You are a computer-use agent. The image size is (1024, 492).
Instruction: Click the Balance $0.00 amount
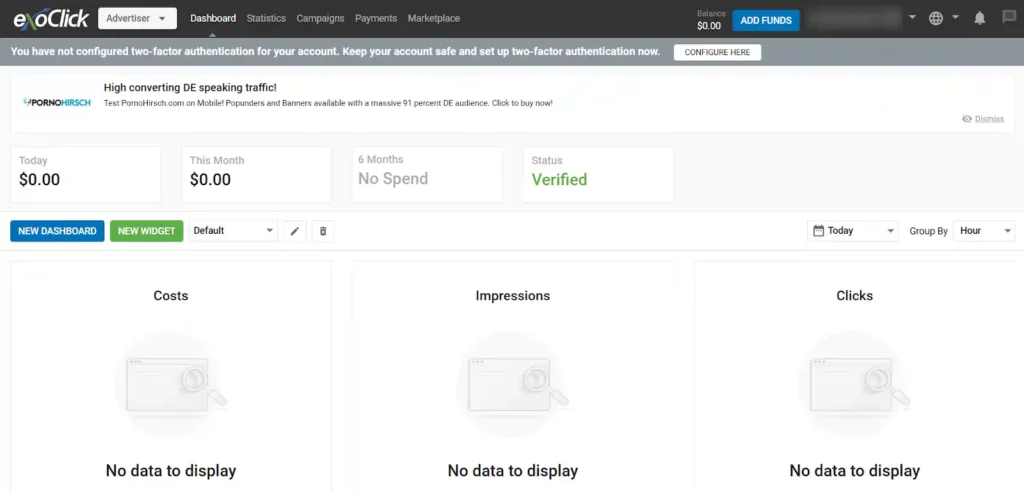tap(709, 26)
